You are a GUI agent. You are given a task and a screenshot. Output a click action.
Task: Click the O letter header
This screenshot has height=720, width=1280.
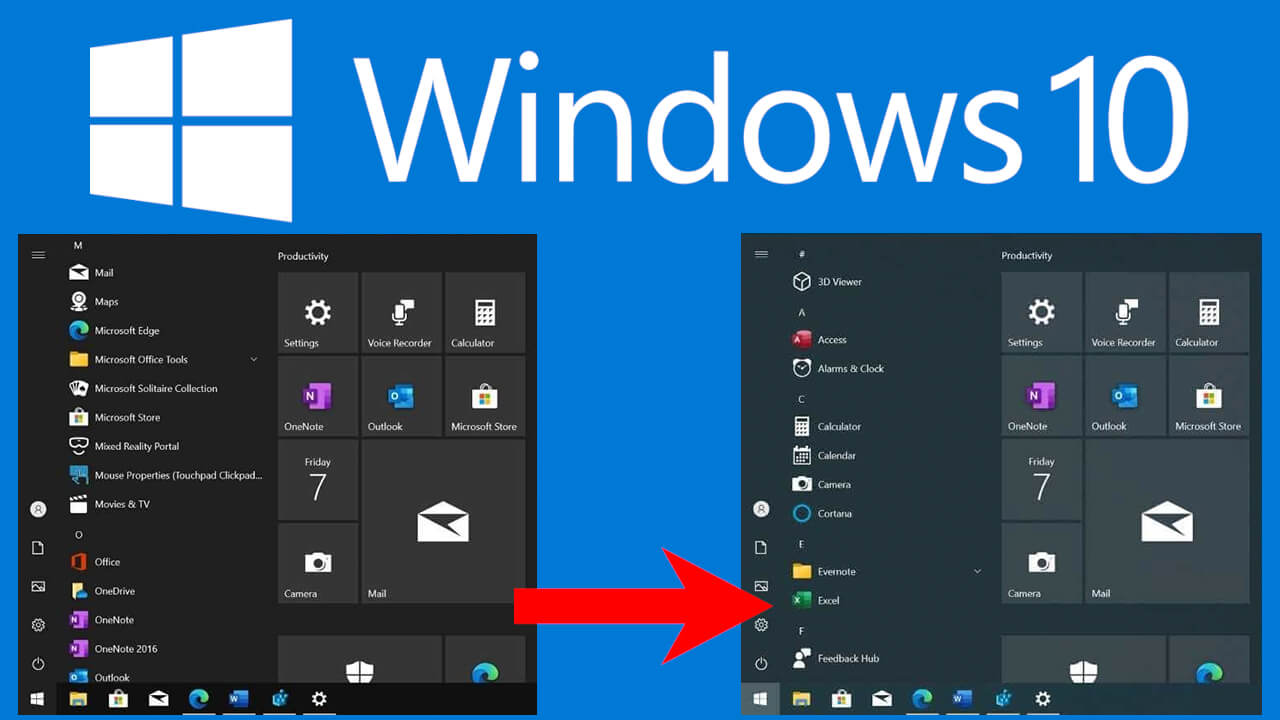coord(78,535)
